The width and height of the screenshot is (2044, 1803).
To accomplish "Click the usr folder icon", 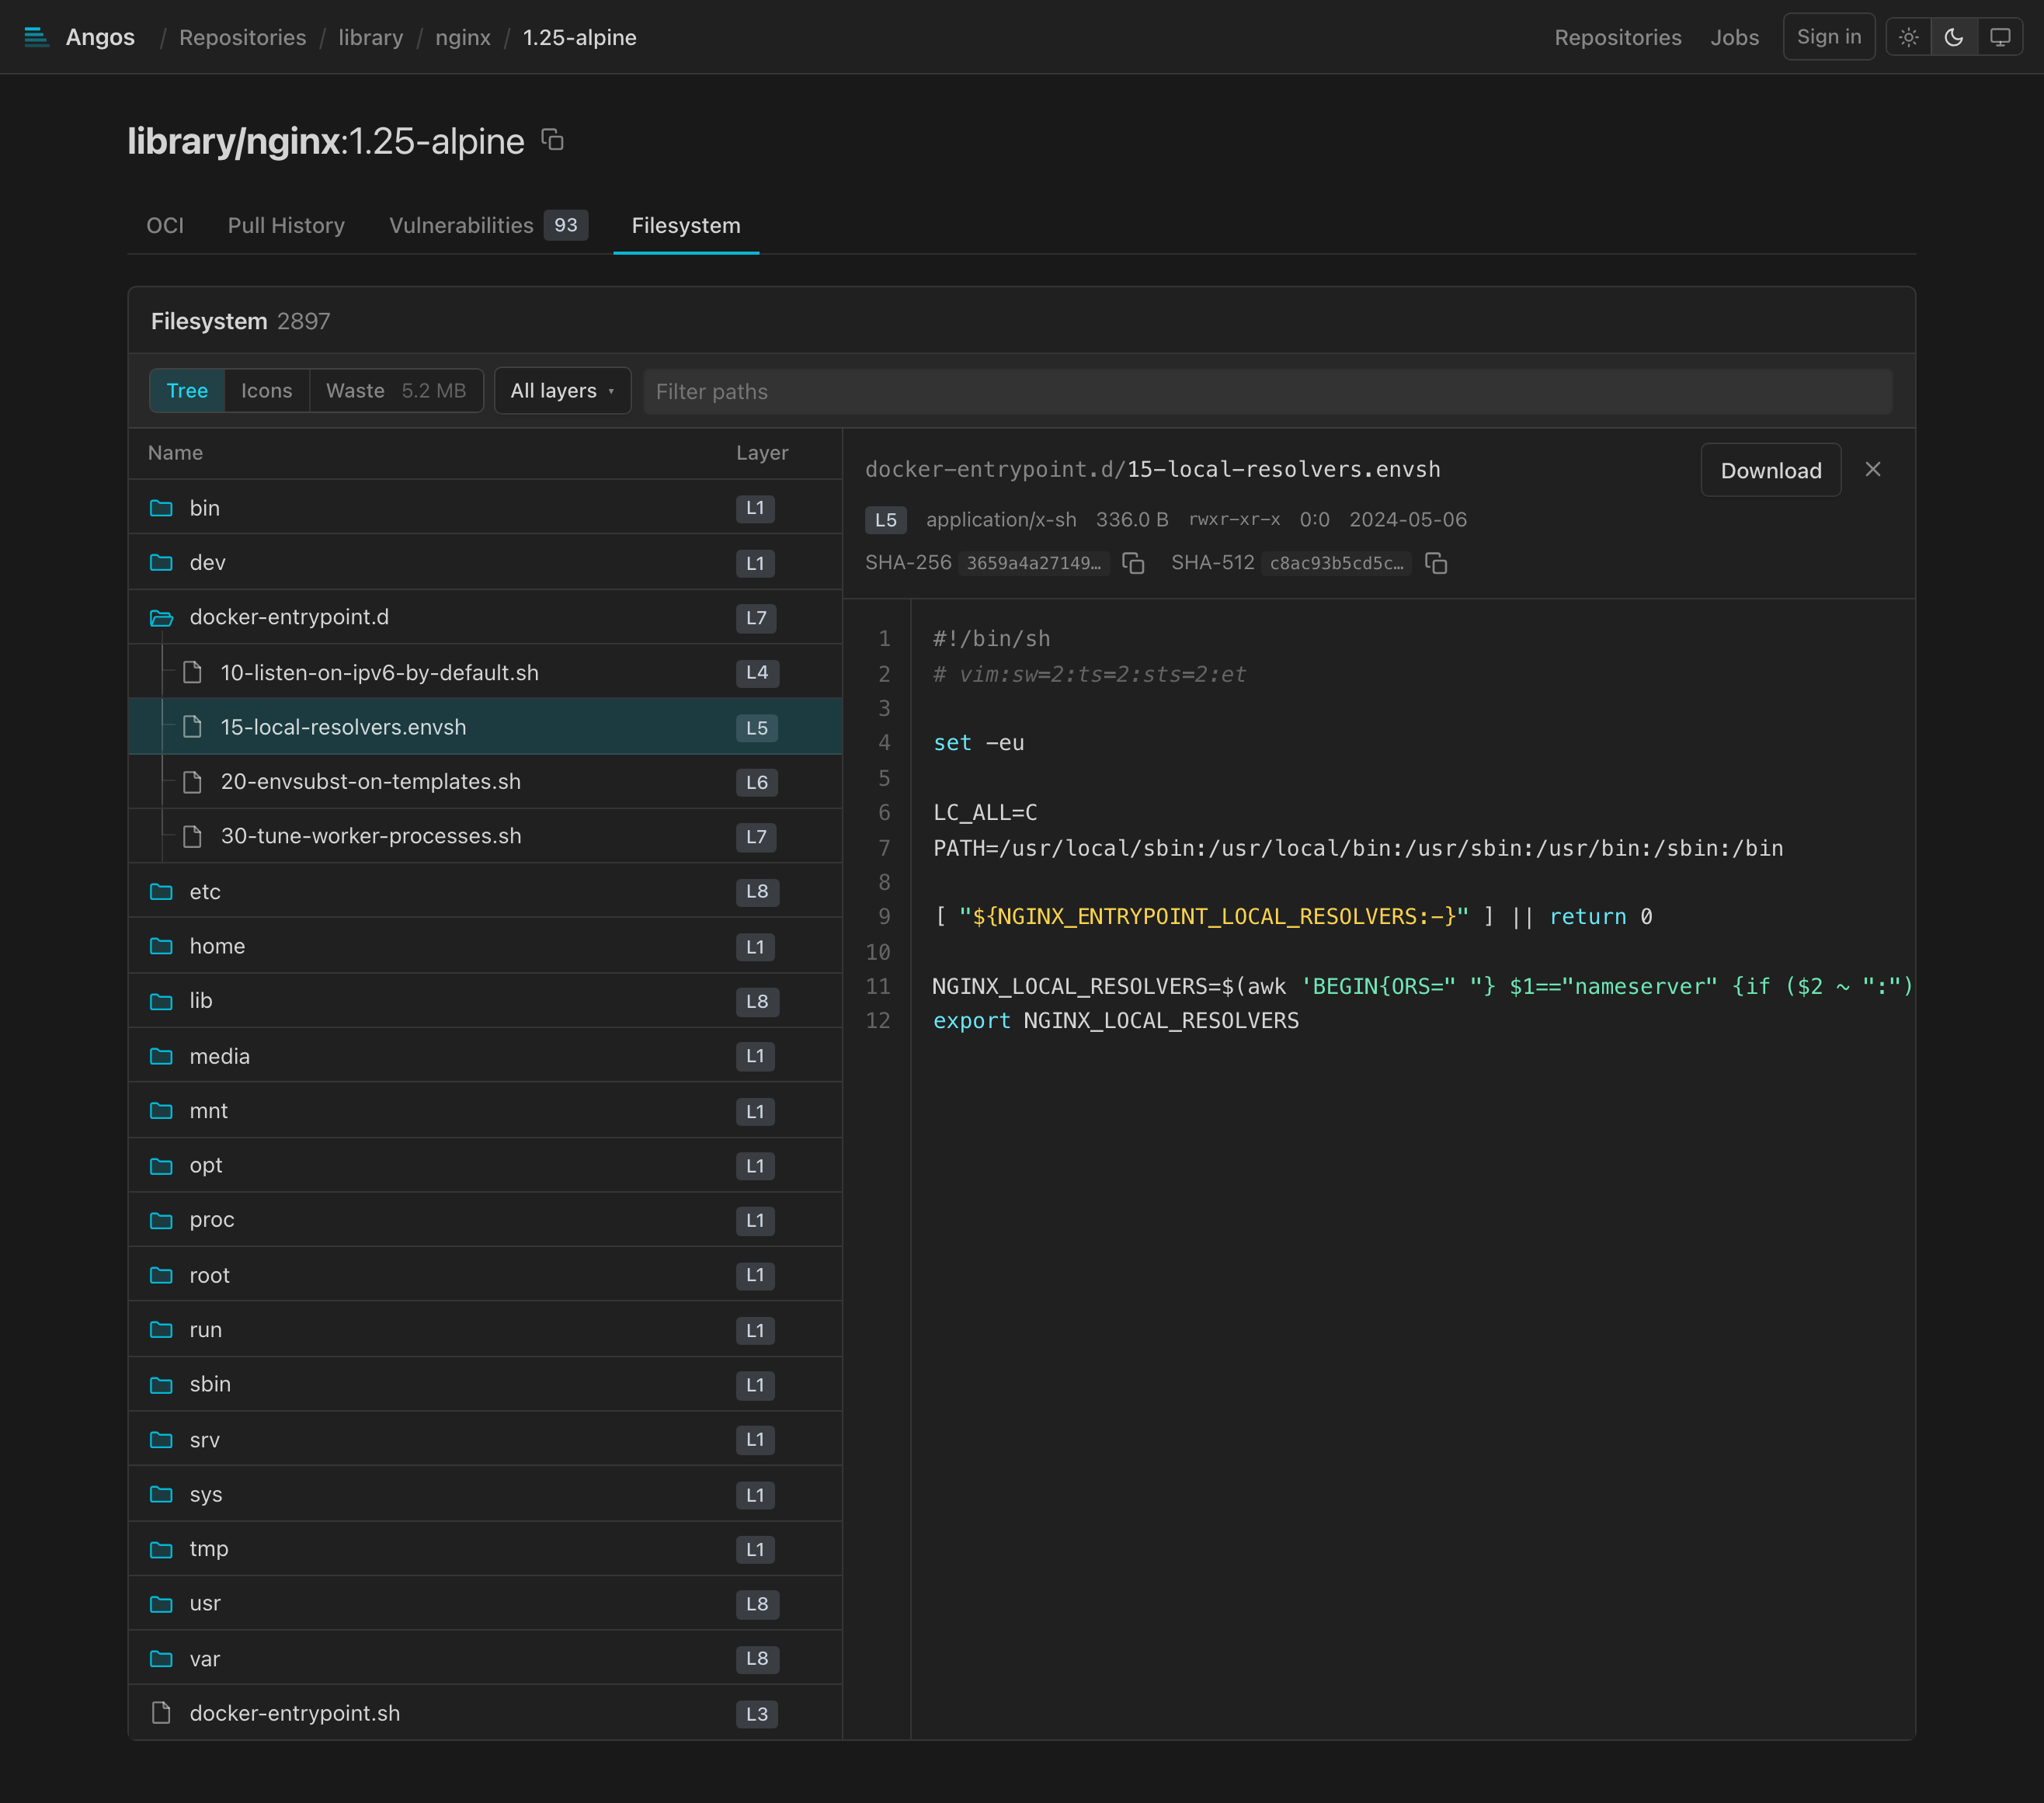I will coord(161,1603).
